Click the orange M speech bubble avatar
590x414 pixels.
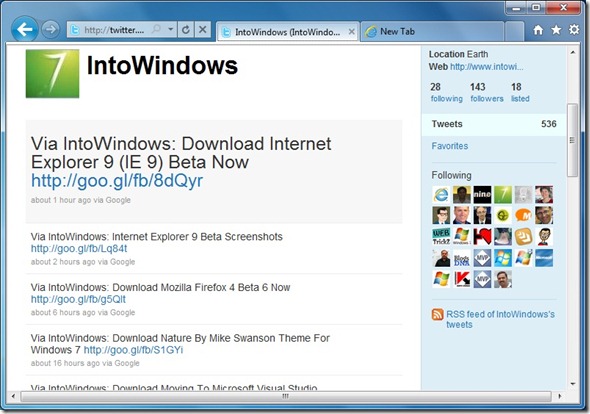point(523,216)
